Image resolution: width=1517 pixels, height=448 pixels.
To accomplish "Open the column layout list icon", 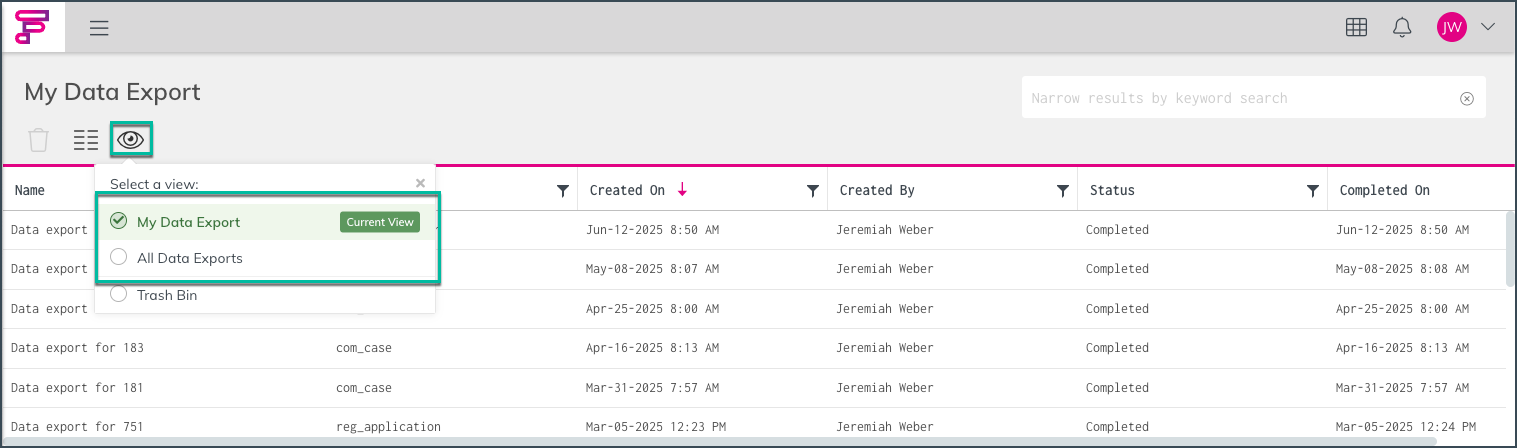I will (86, 140).
